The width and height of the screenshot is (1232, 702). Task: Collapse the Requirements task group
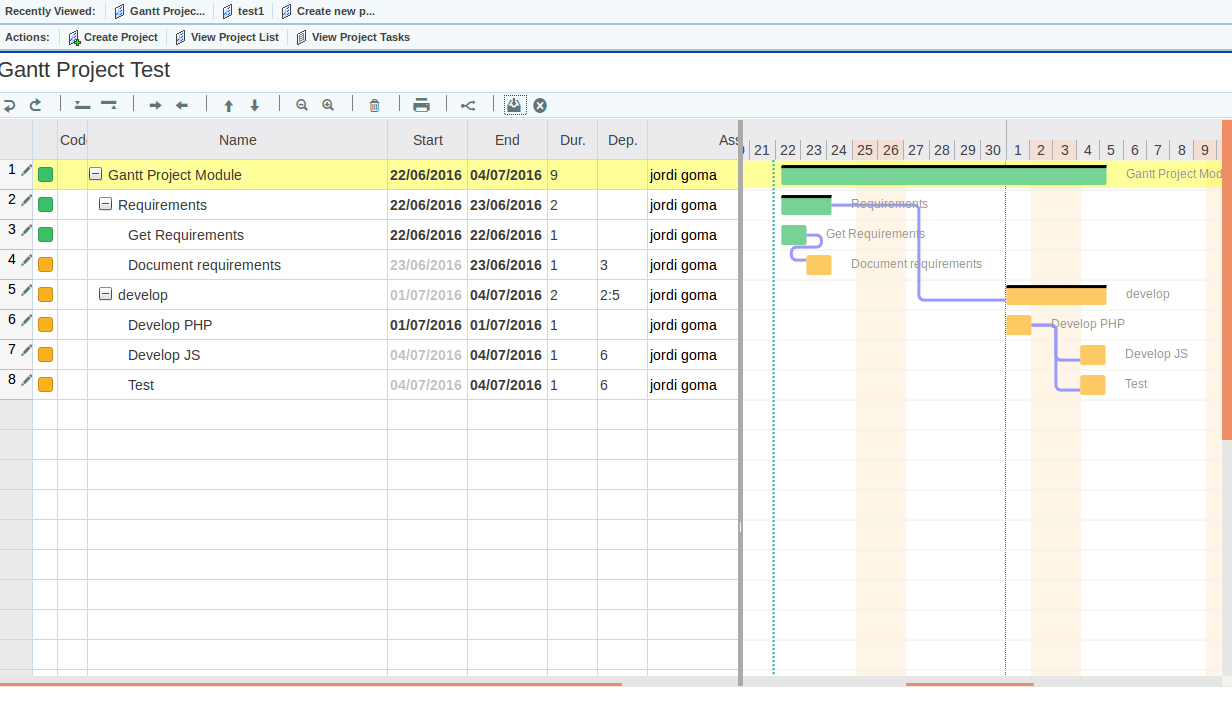pyautogui.click(x=106, y=204)
